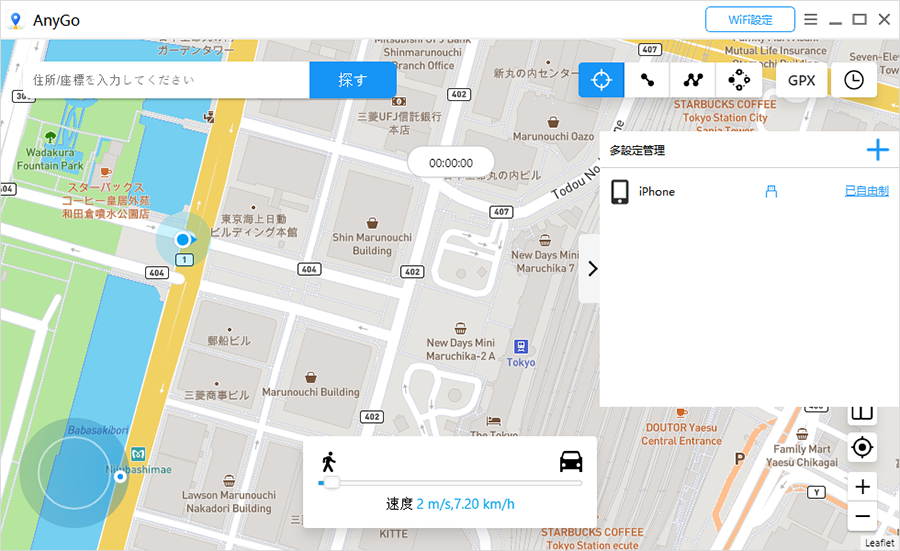This screenshot has height=551, width=900.
Task: Click the plus icon to add device
Action: click(876, 151)
